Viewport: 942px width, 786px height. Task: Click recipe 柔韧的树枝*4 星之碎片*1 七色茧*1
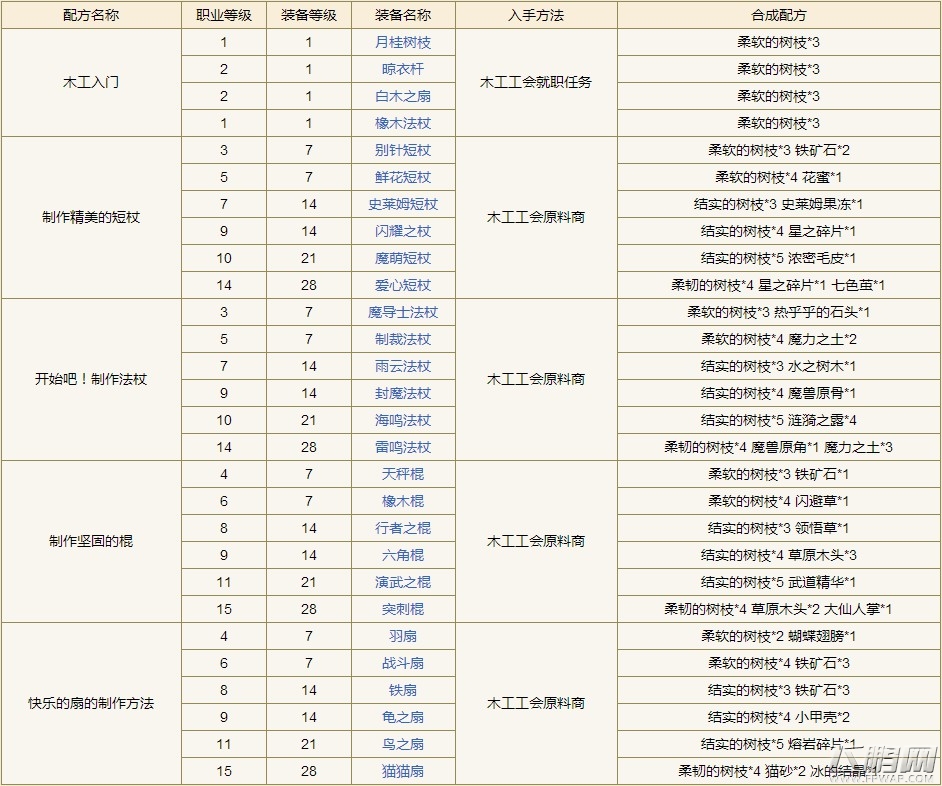coord(779,285)
